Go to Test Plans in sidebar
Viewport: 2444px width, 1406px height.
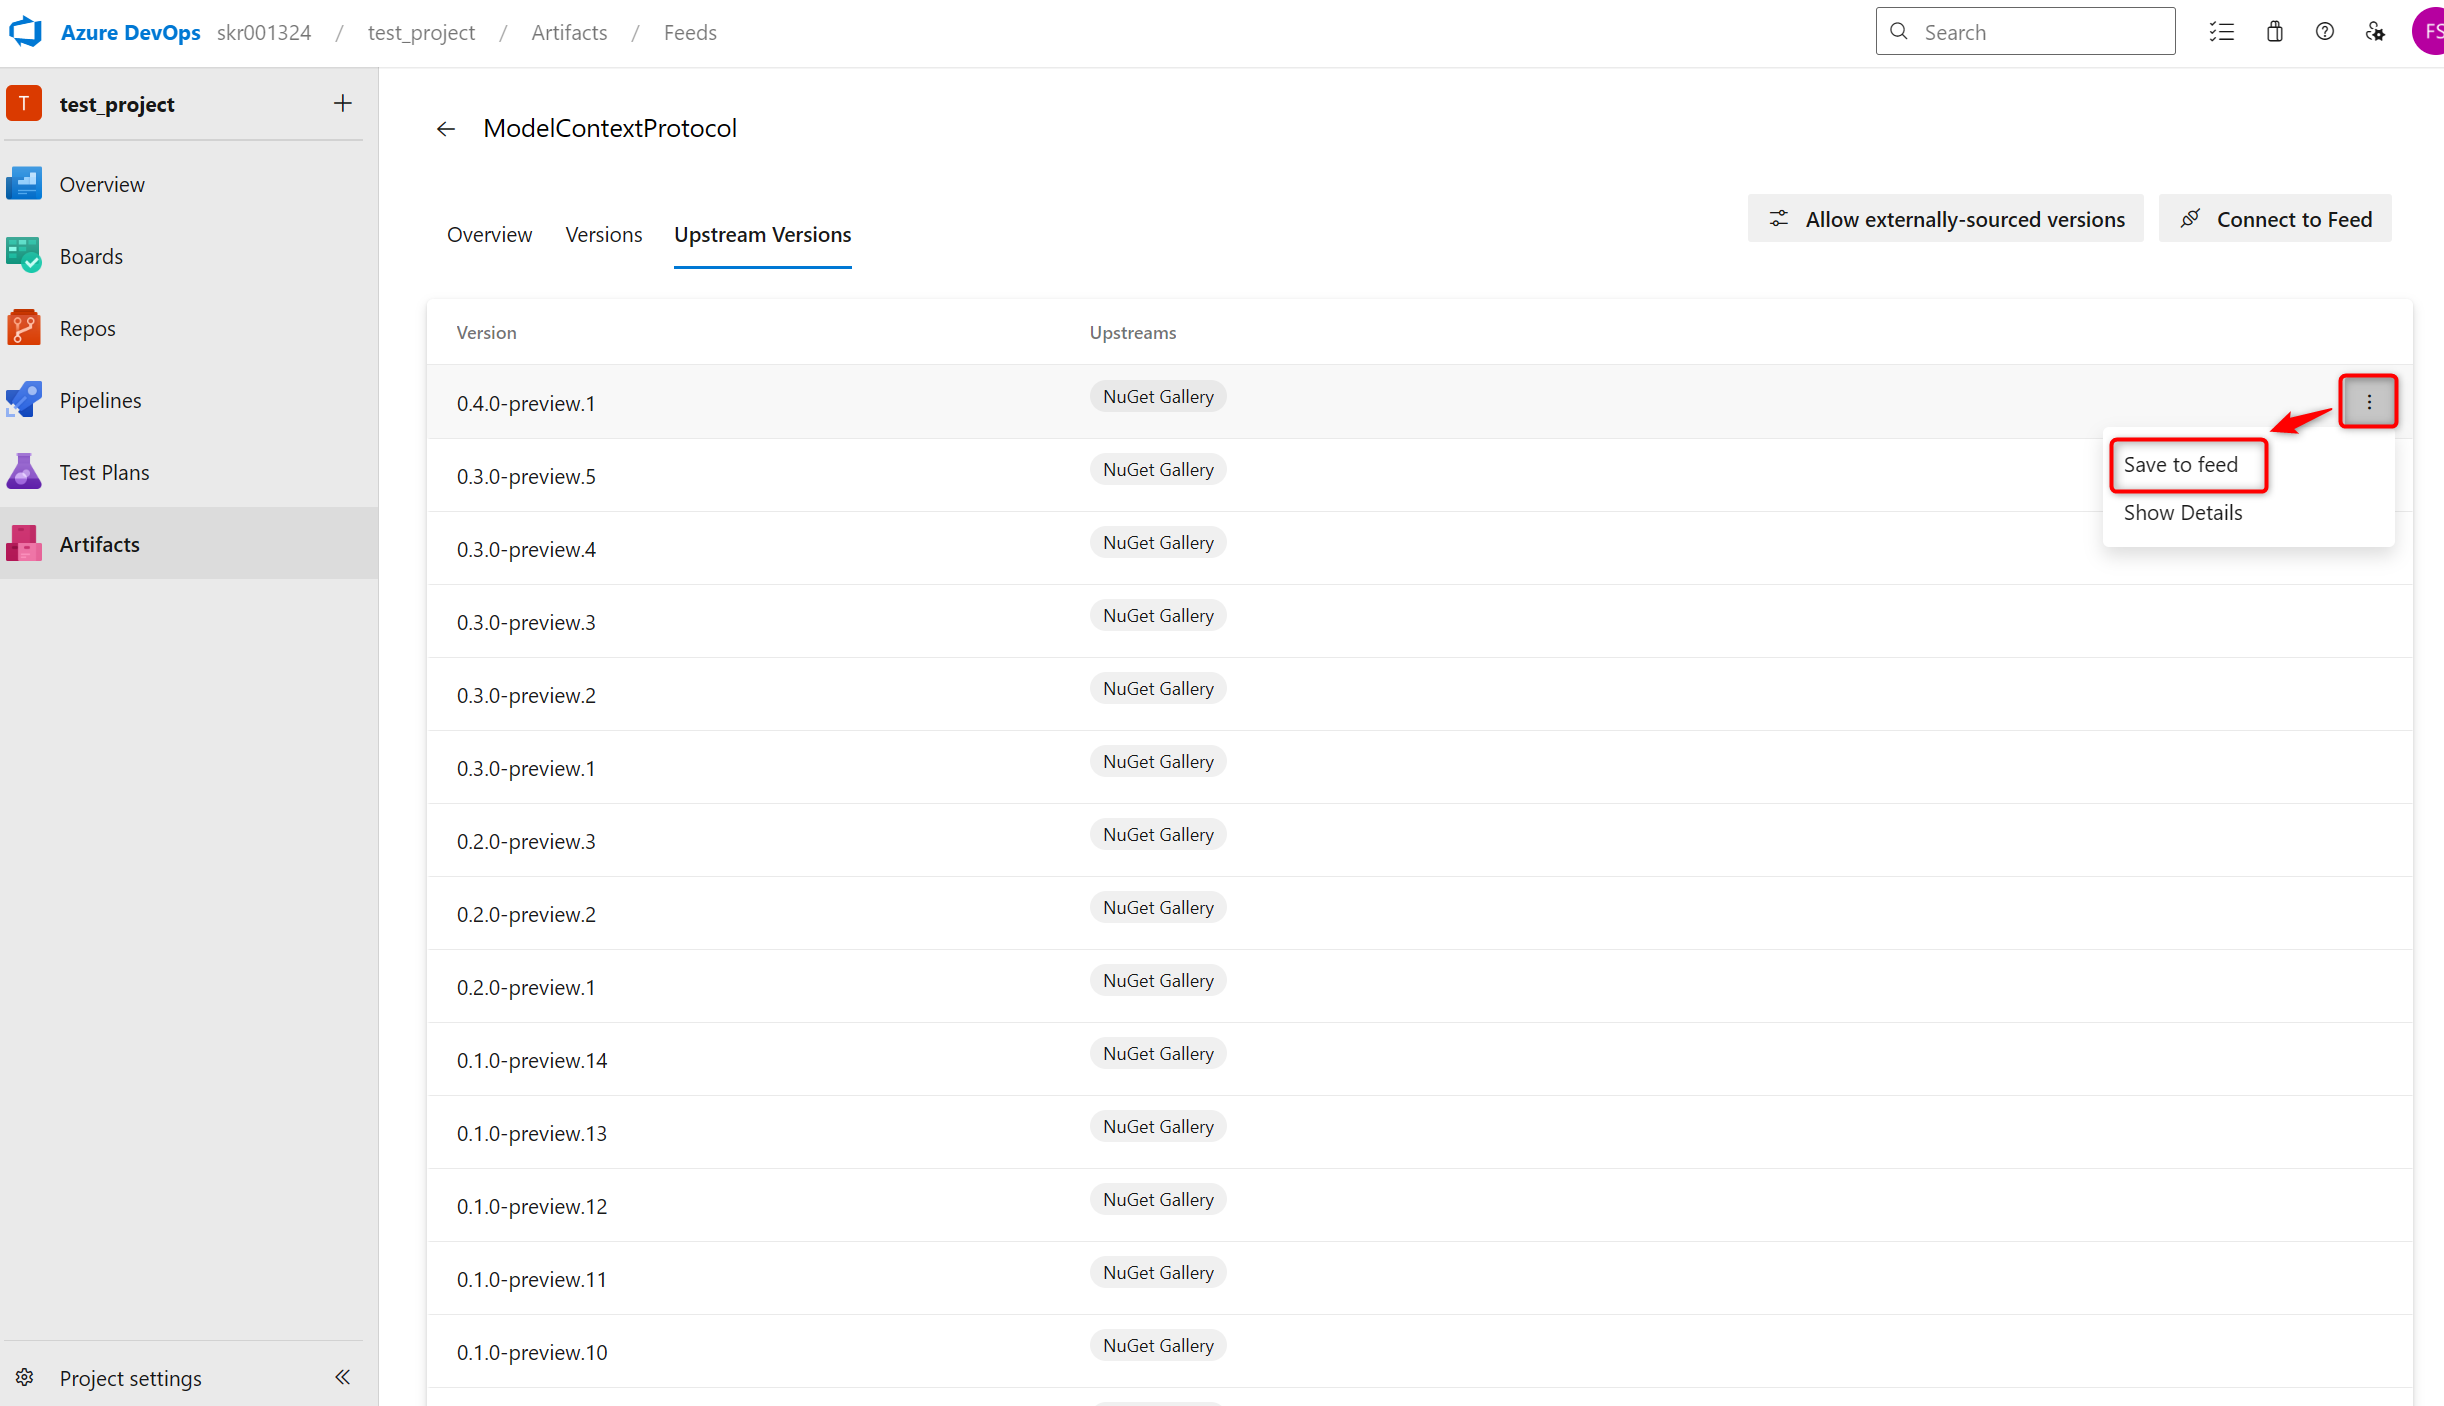pos(103,471)
